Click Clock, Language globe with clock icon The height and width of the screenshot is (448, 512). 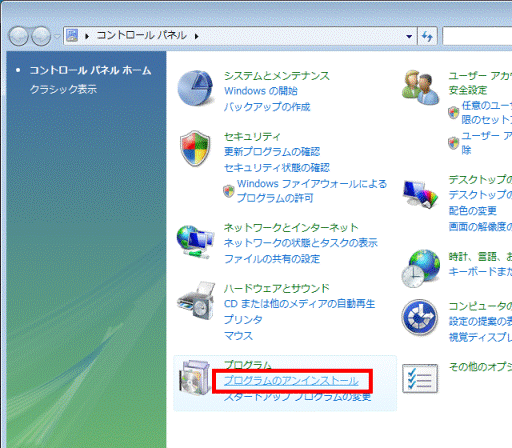pyautogui.click(x=421, y=269)
